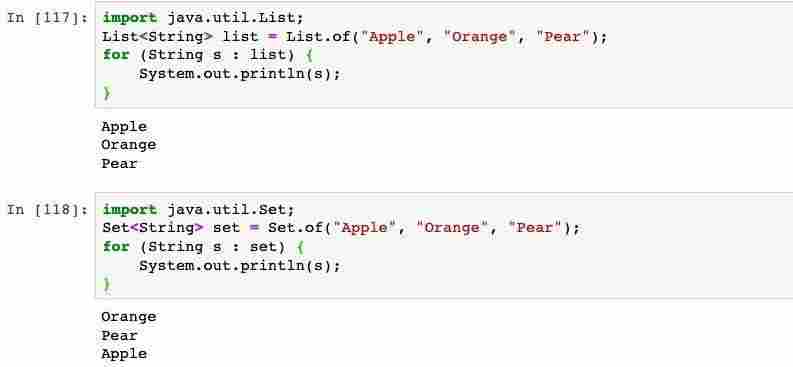This screenshot has width=793, height=367.
Task: Click System.out.println(s) in cell 117
Action: tap(240, 74)
